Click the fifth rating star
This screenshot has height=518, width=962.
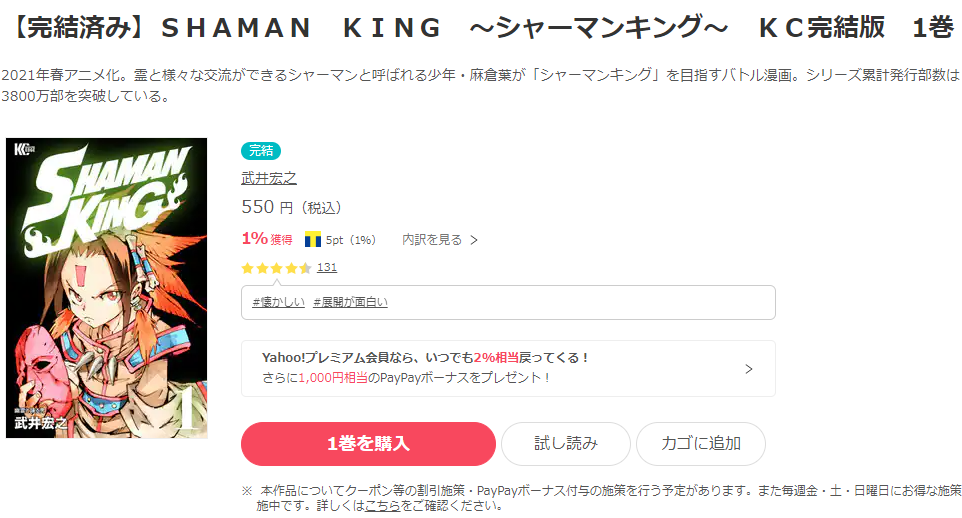point(305,268)
